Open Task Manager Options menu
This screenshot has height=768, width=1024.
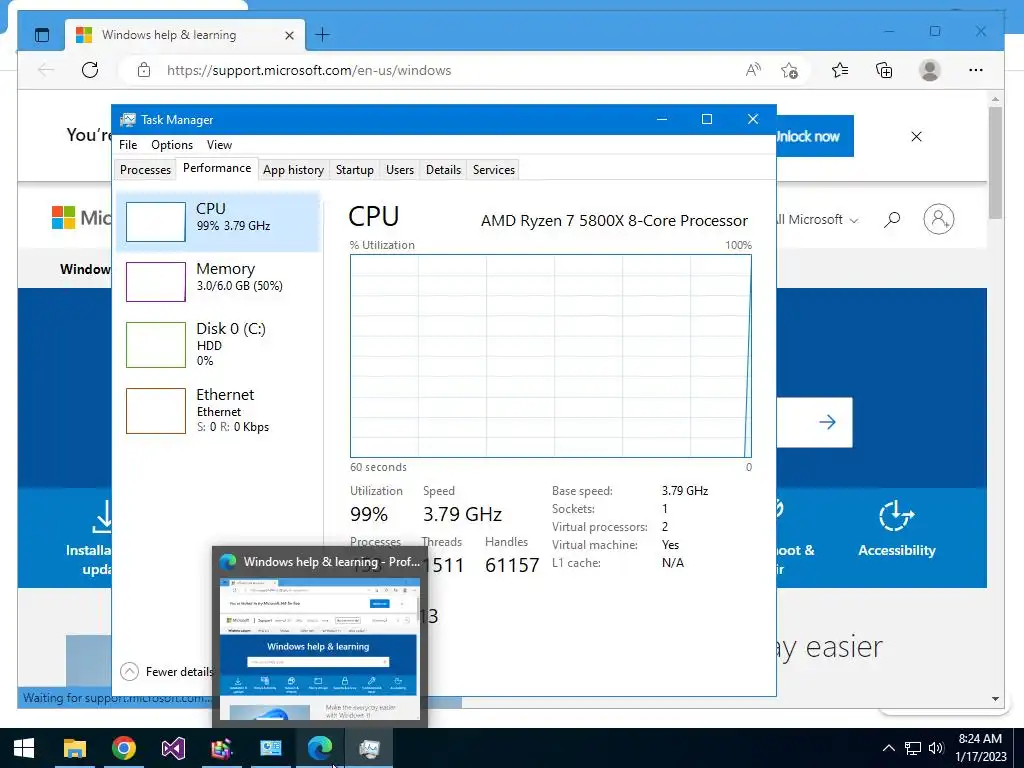tap(172, 145)
